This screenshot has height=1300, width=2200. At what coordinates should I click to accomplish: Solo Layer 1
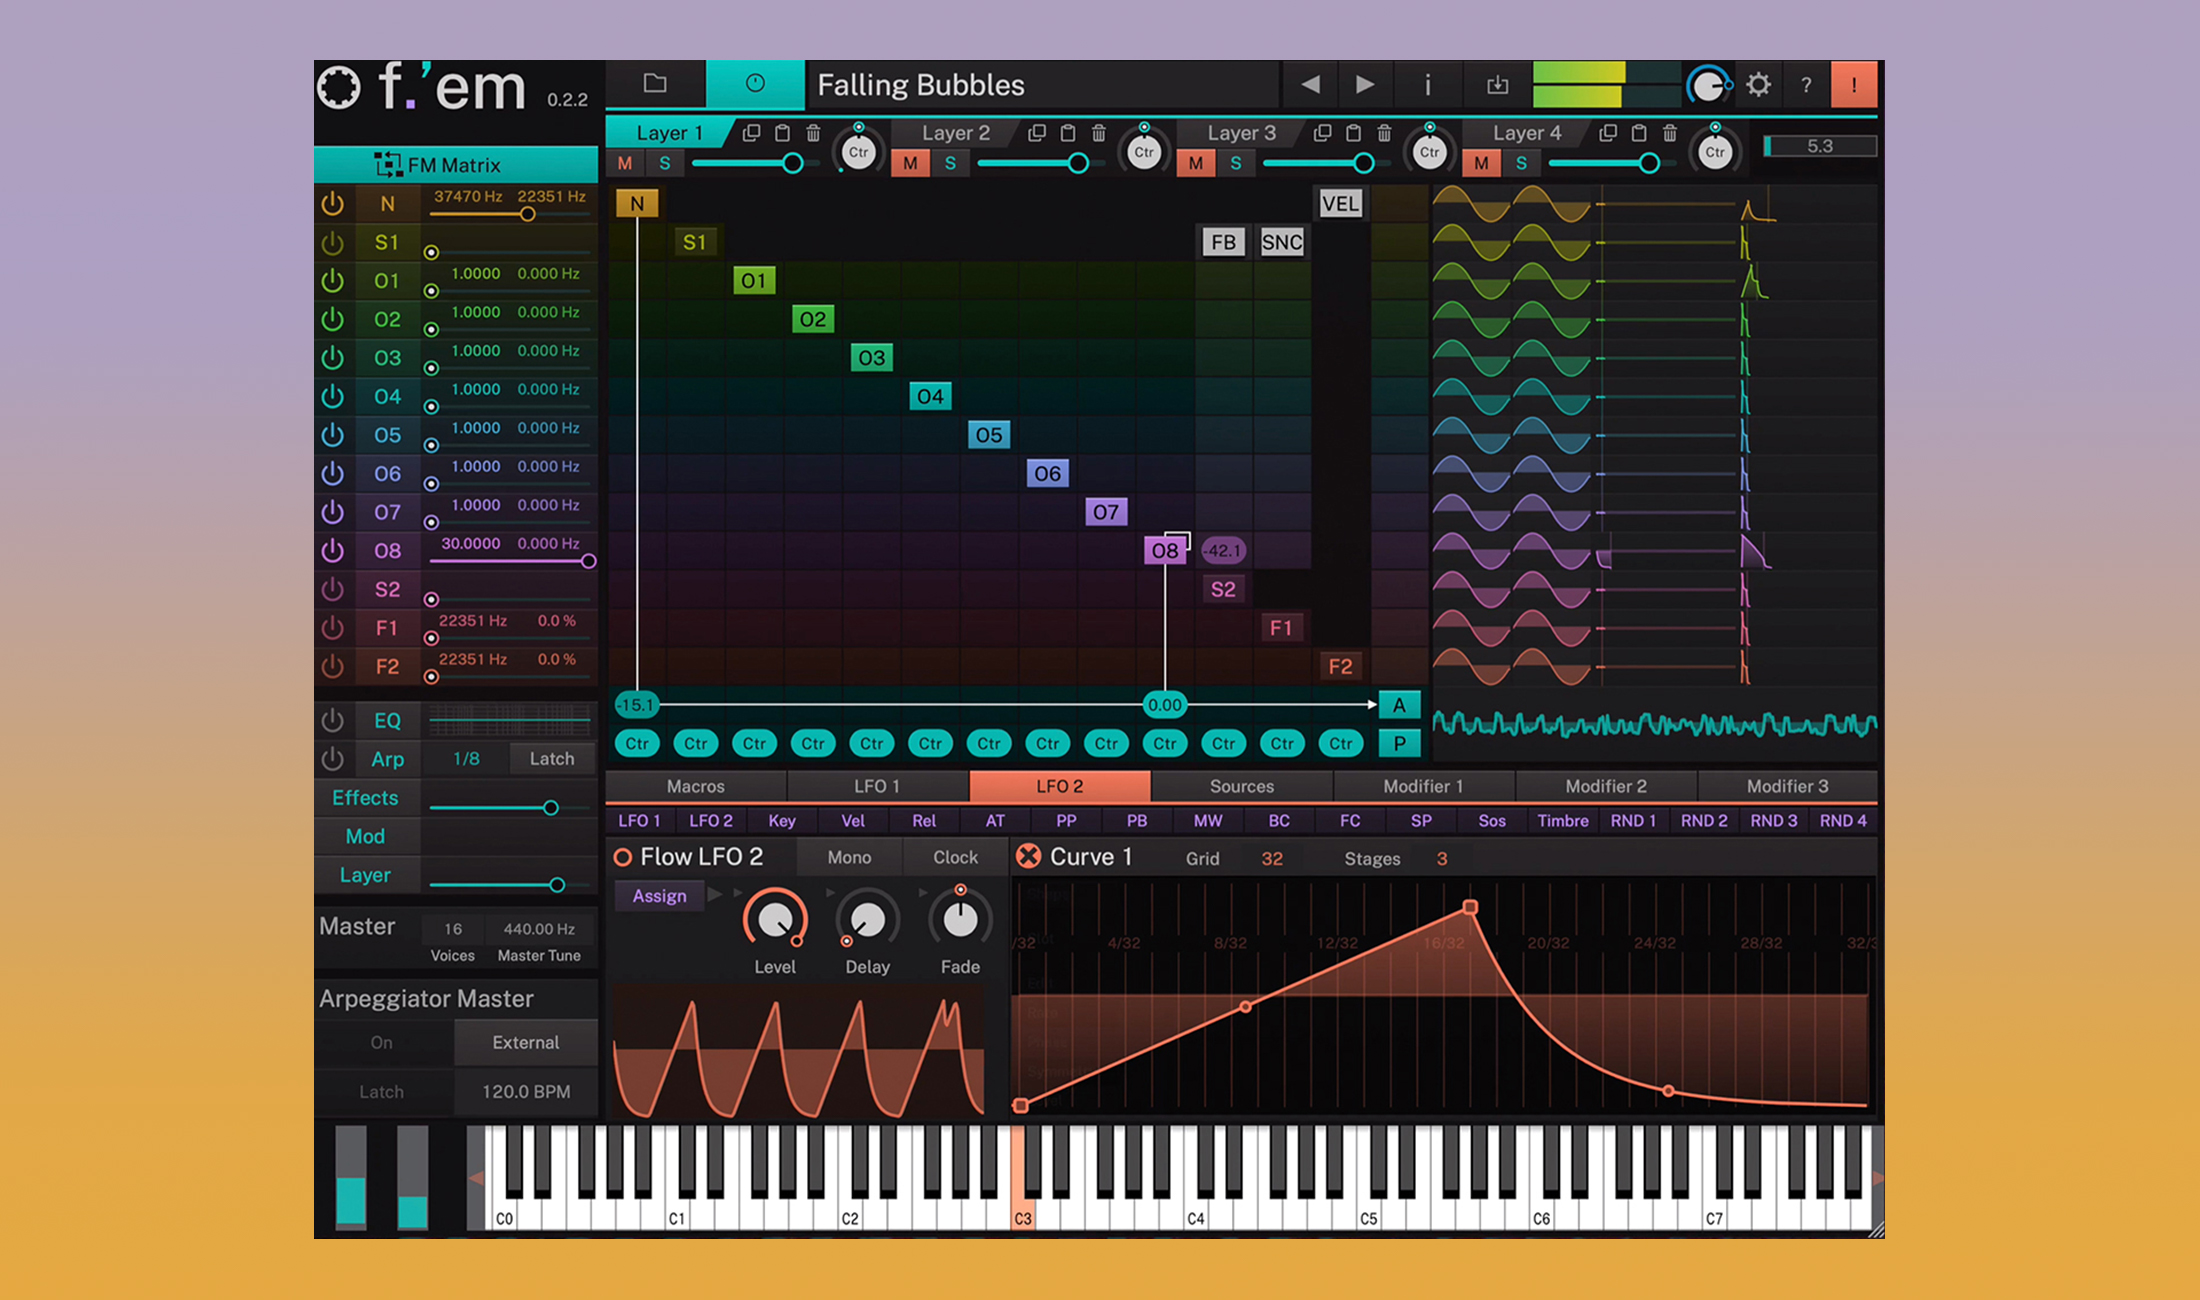pyautogui.click(x=666, y=162)
